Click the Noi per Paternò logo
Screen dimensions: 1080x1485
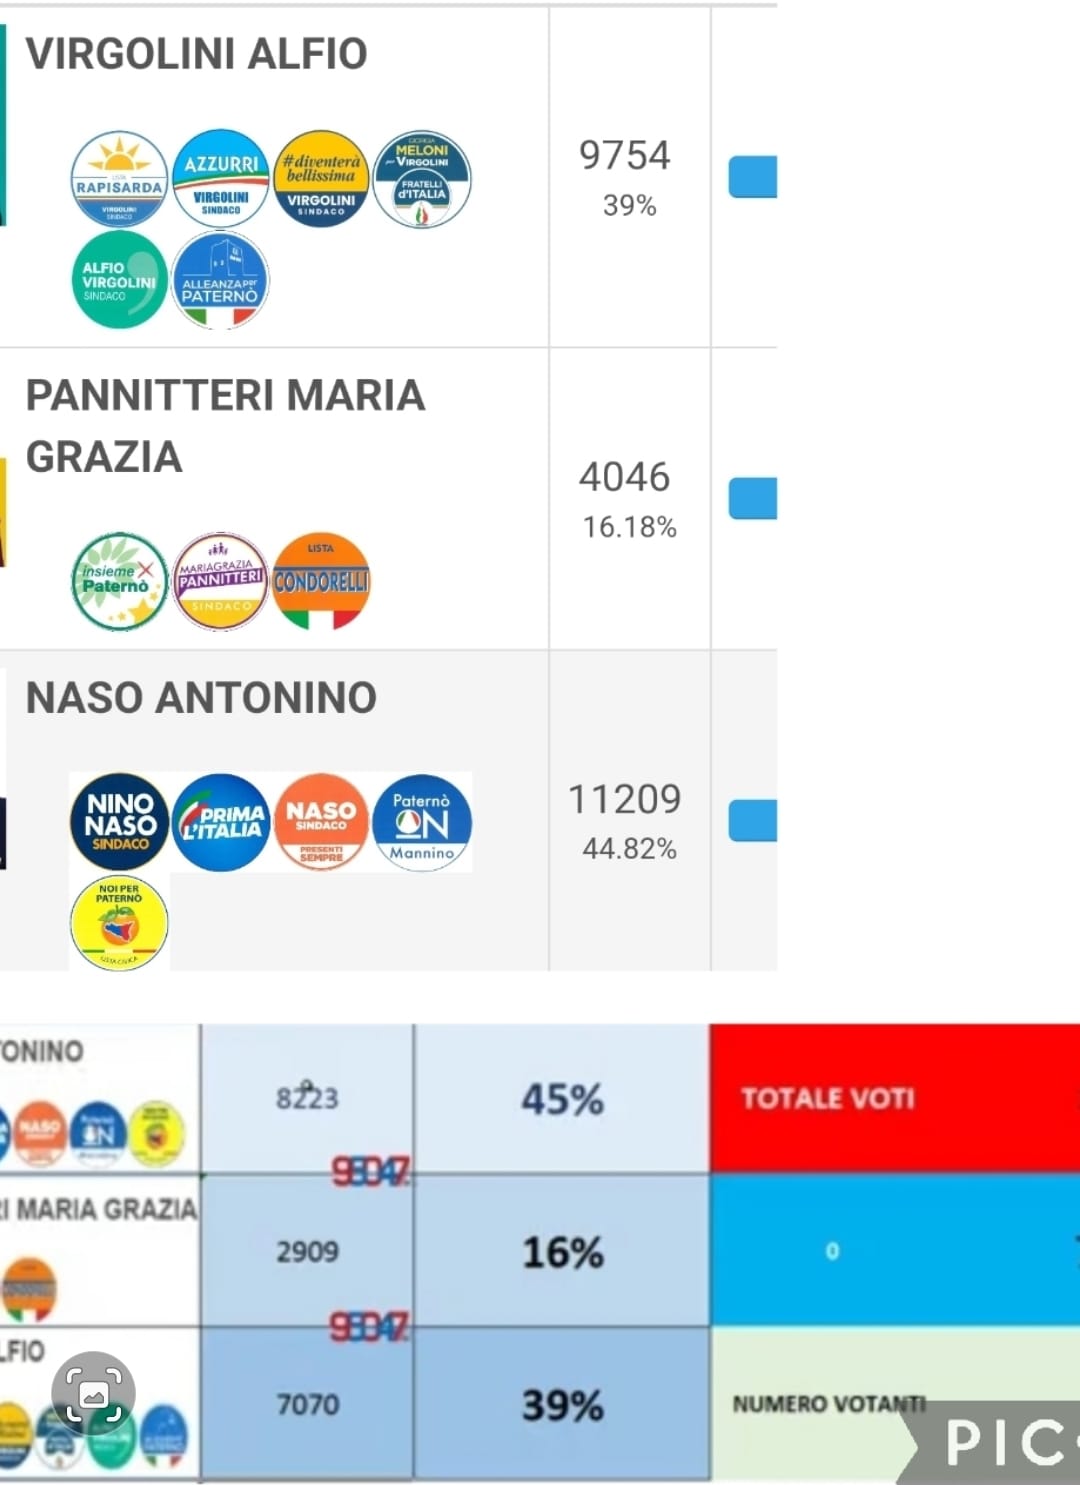(x=119, y=923)
